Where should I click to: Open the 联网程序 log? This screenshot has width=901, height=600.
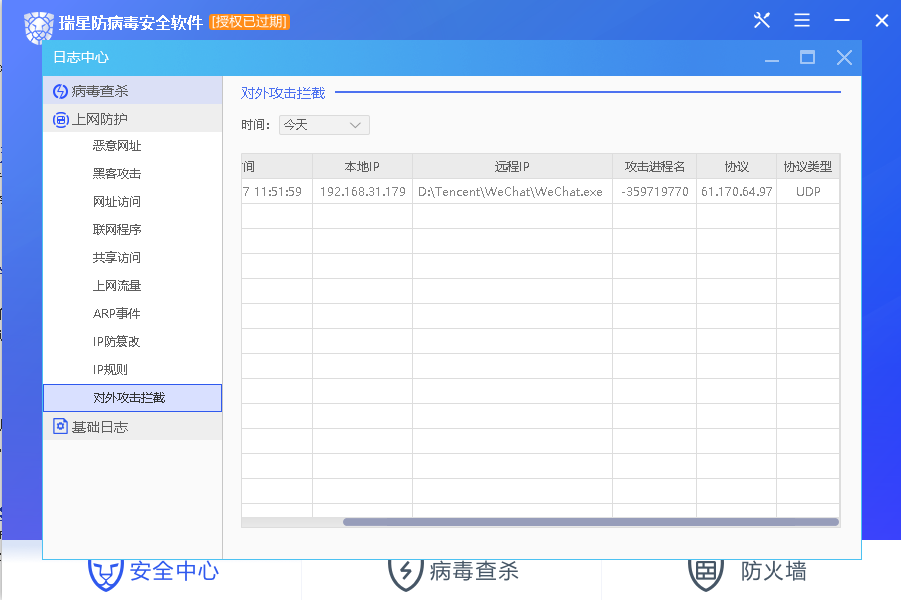[x=117, y=230]
